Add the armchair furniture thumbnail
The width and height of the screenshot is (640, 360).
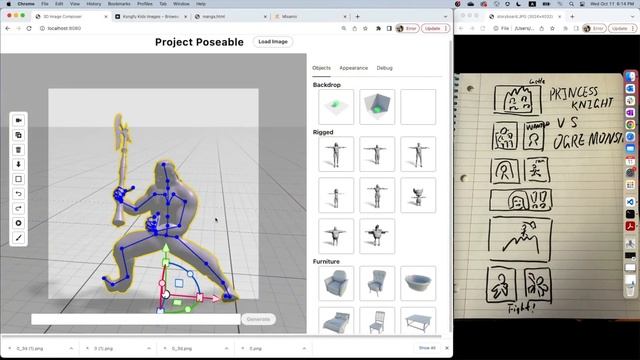336,283
